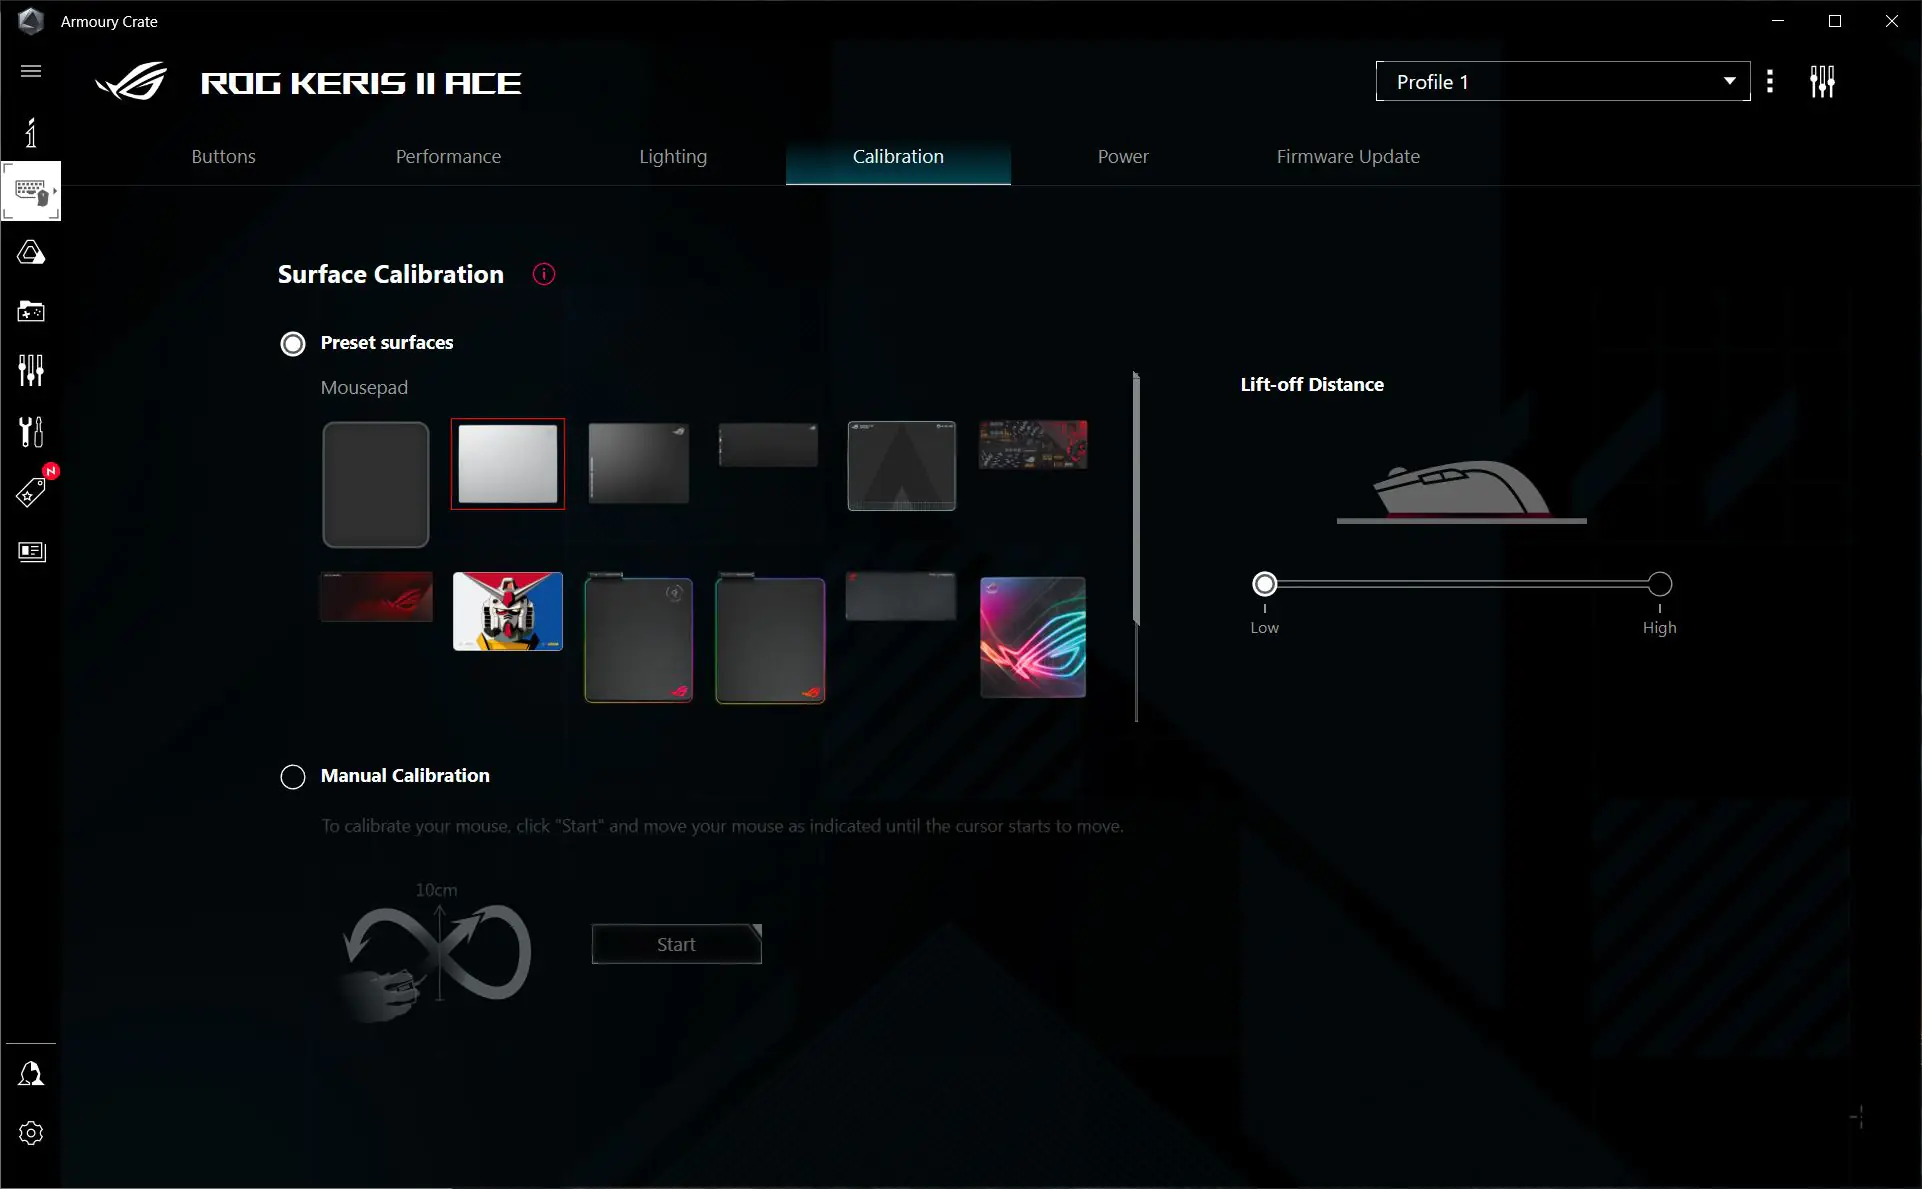Open the Firmware Update tab

tap(1348, 156)
